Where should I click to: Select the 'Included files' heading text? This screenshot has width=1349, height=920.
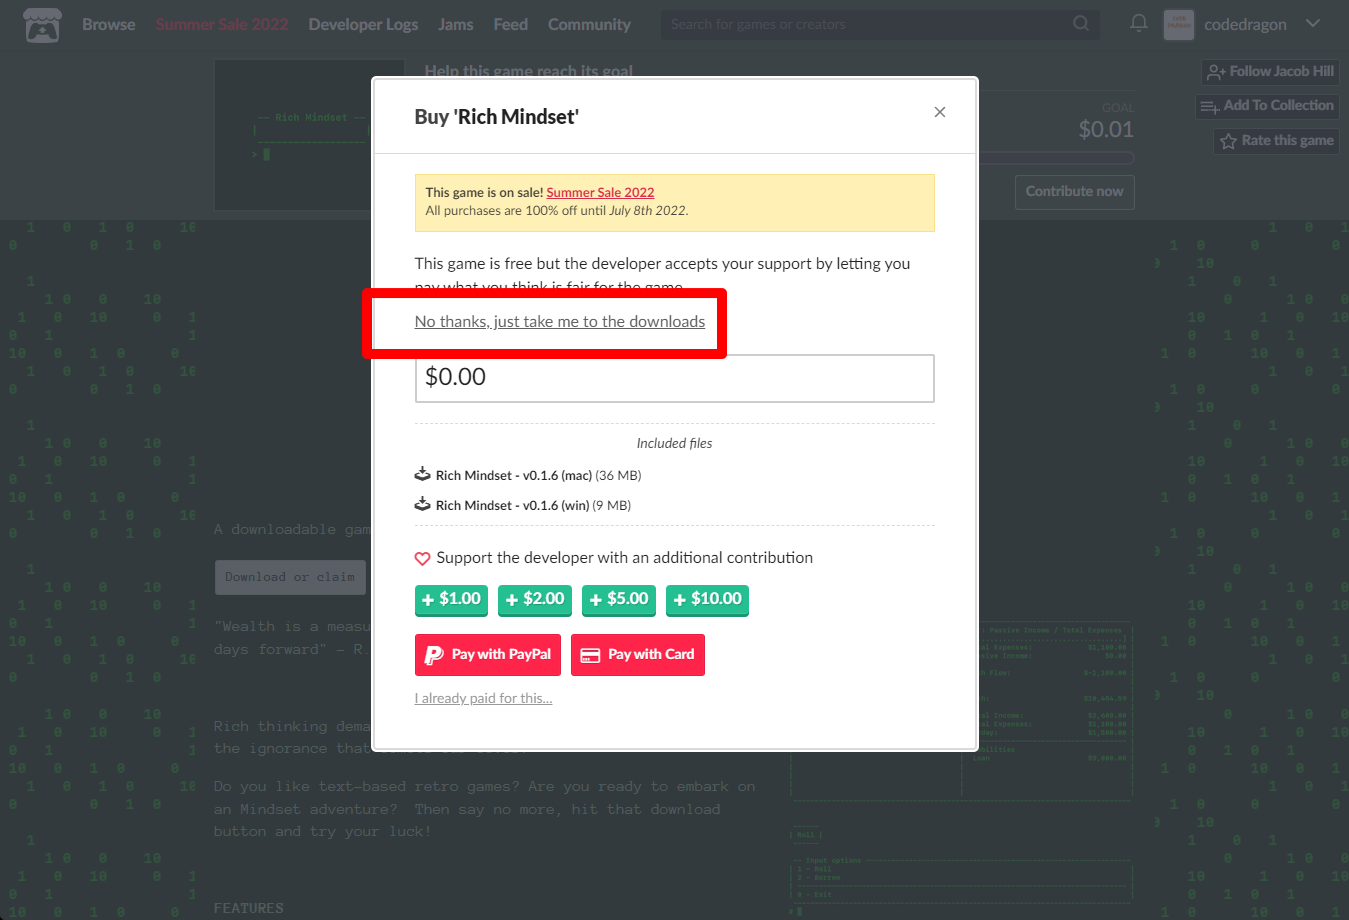tap(675, 443)
